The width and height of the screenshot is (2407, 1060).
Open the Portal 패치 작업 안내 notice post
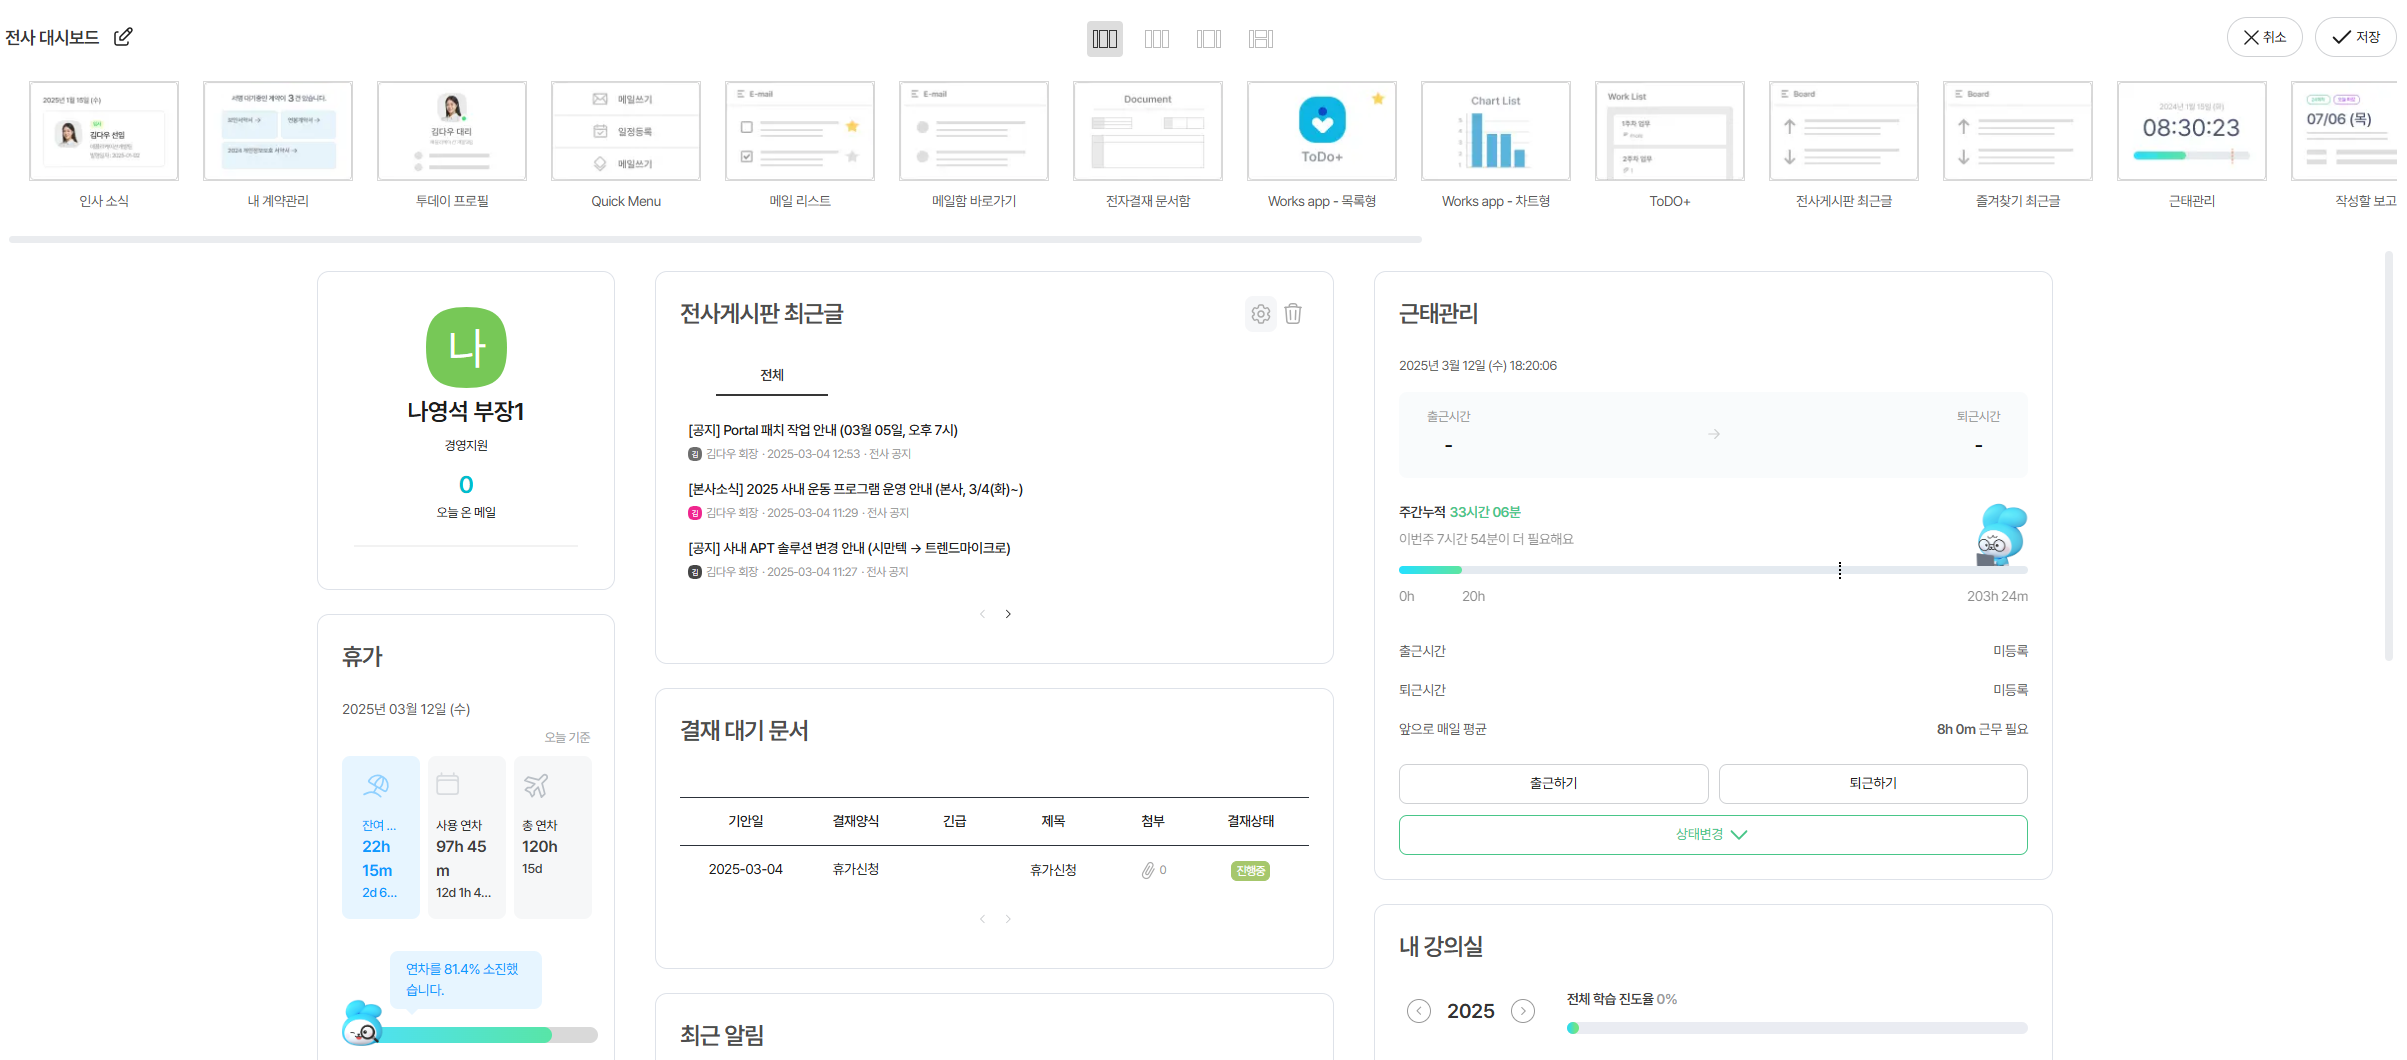[822, 430]
